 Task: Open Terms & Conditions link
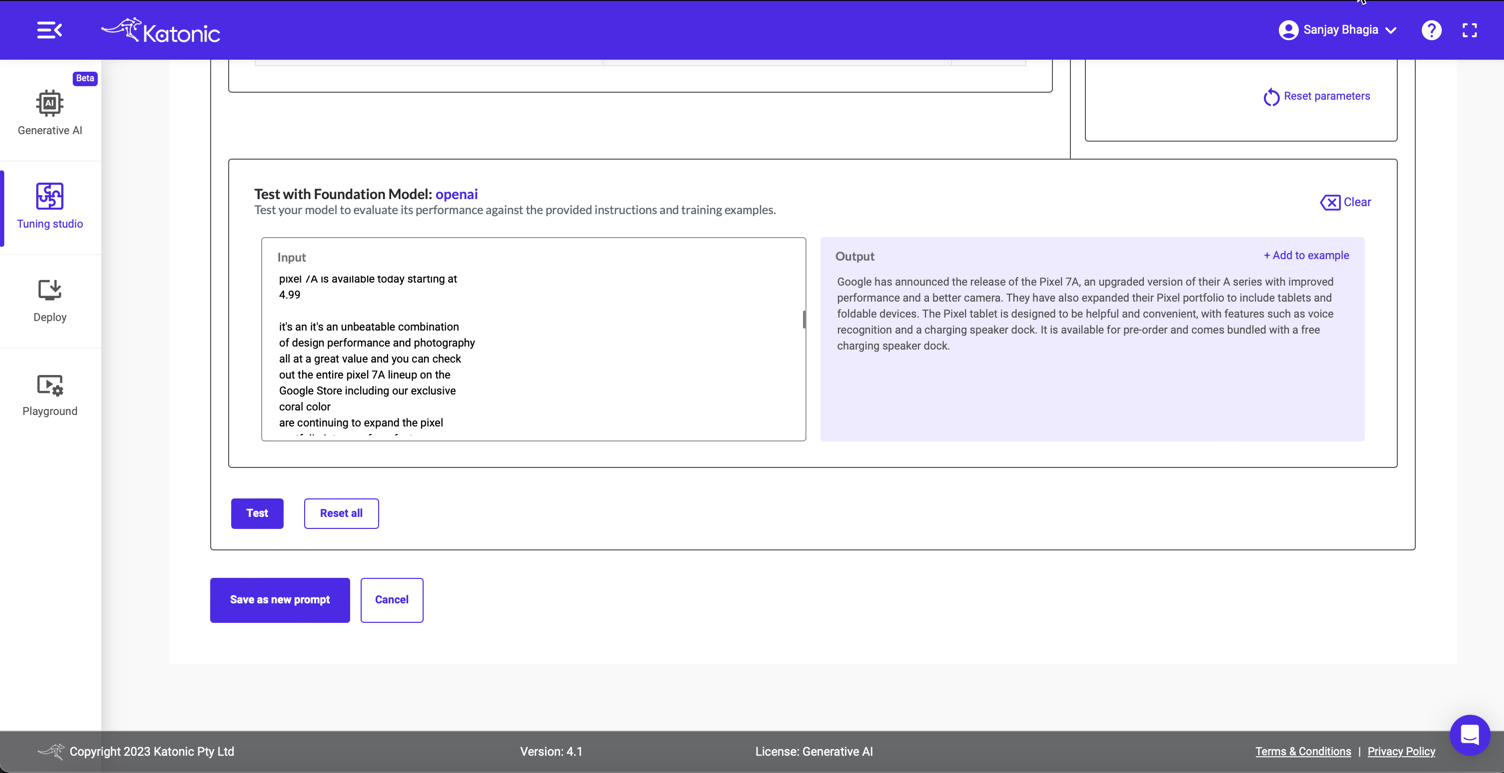pyautogui.click(x=1303, y=751)
